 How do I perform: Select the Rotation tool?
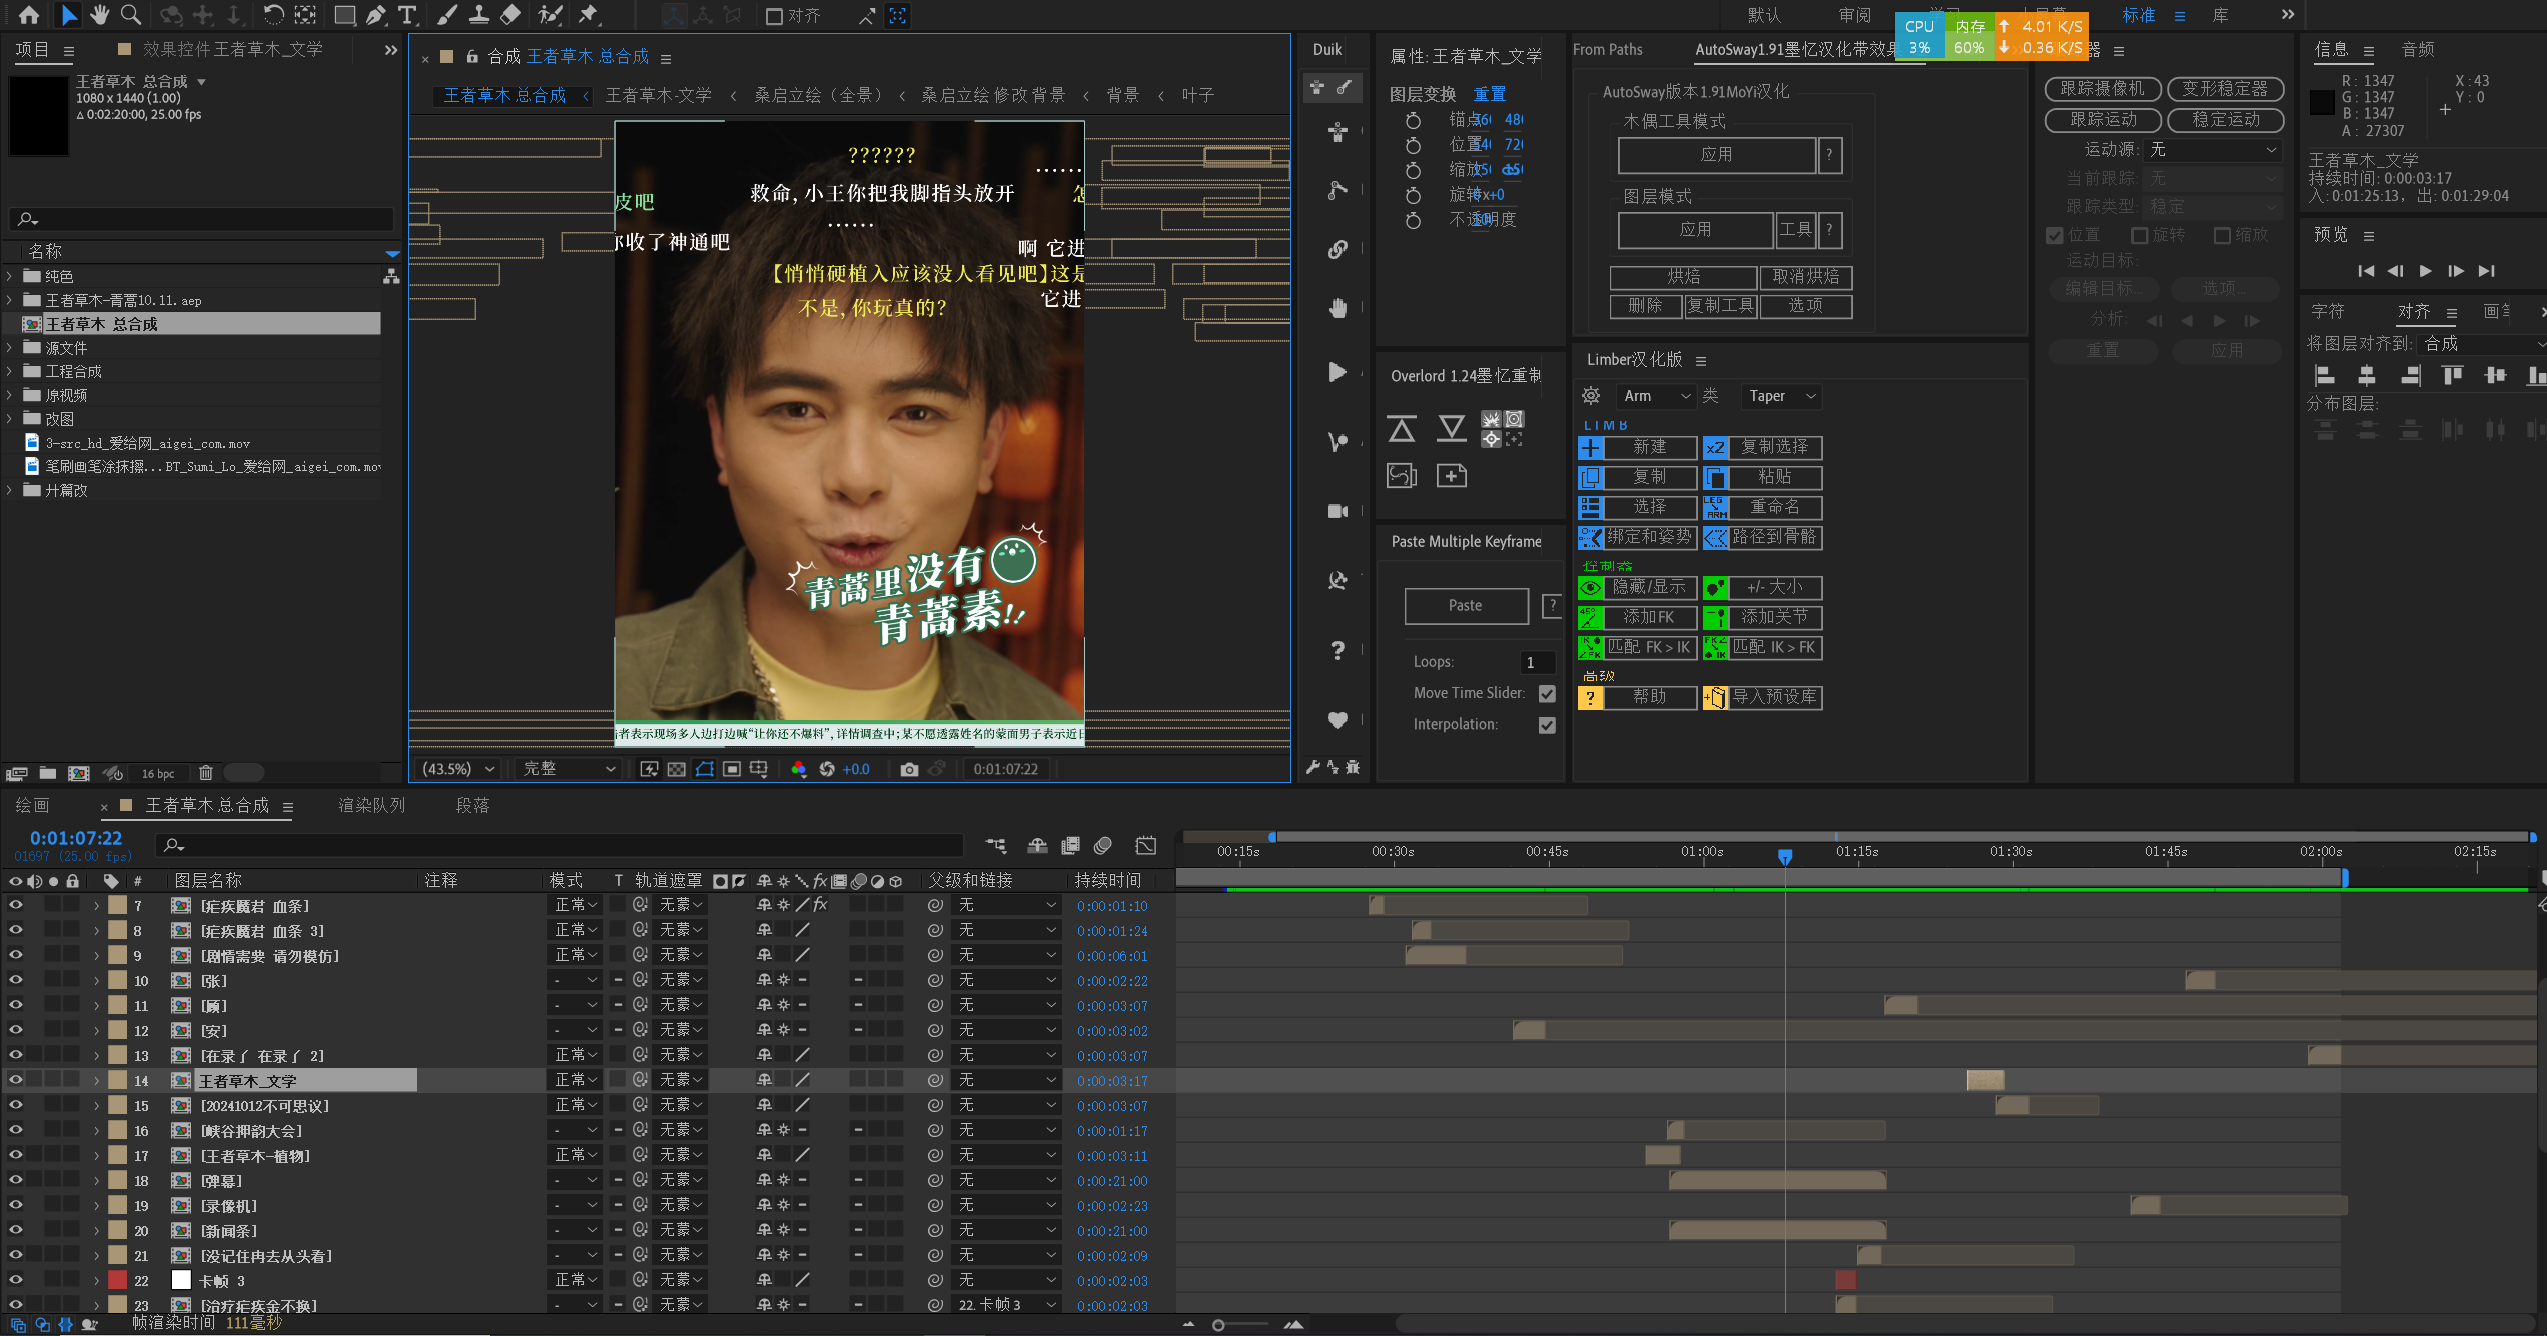(x=273, y=15)
